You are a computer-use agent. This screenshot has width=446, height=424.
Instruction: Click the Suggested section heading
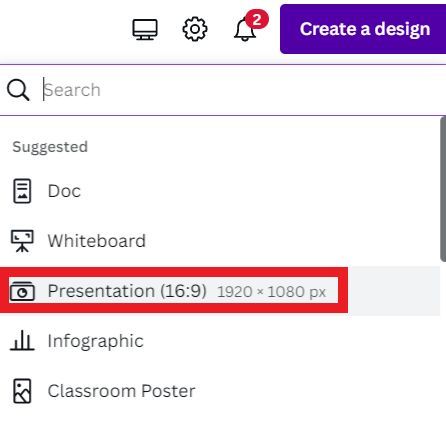tap(50, 147)
